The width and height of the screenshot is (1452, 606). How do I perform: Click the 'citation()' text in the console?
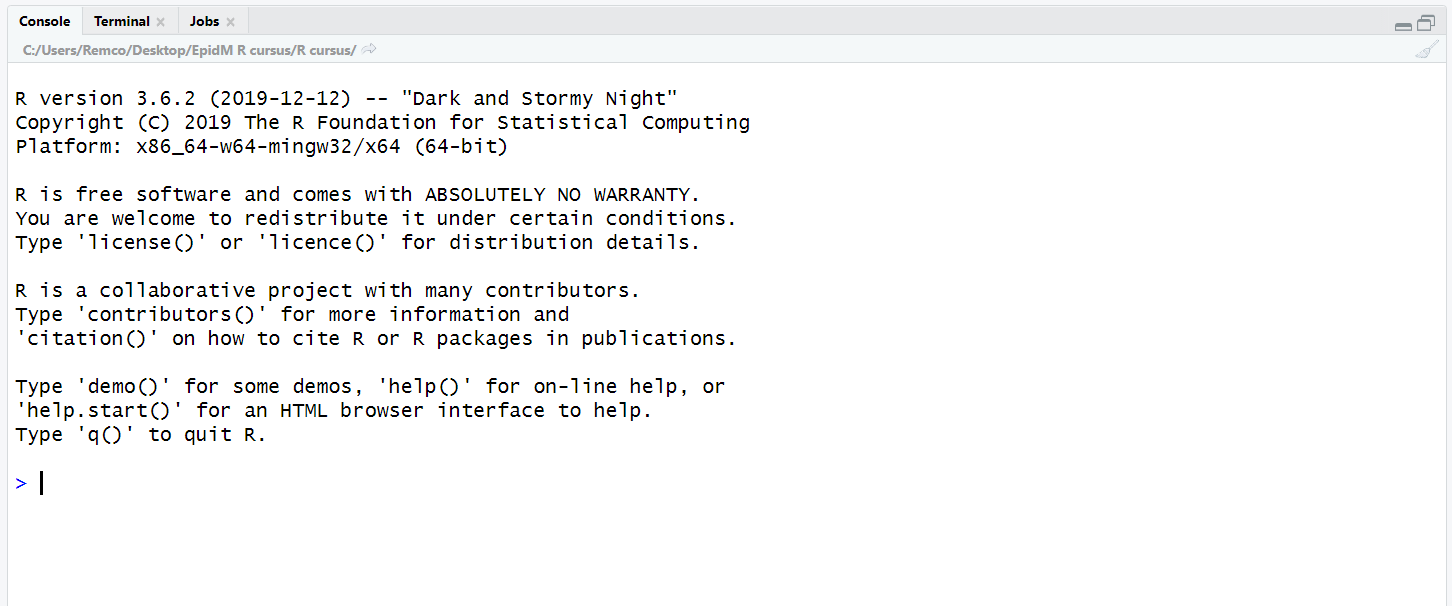(x=87, y=339)
